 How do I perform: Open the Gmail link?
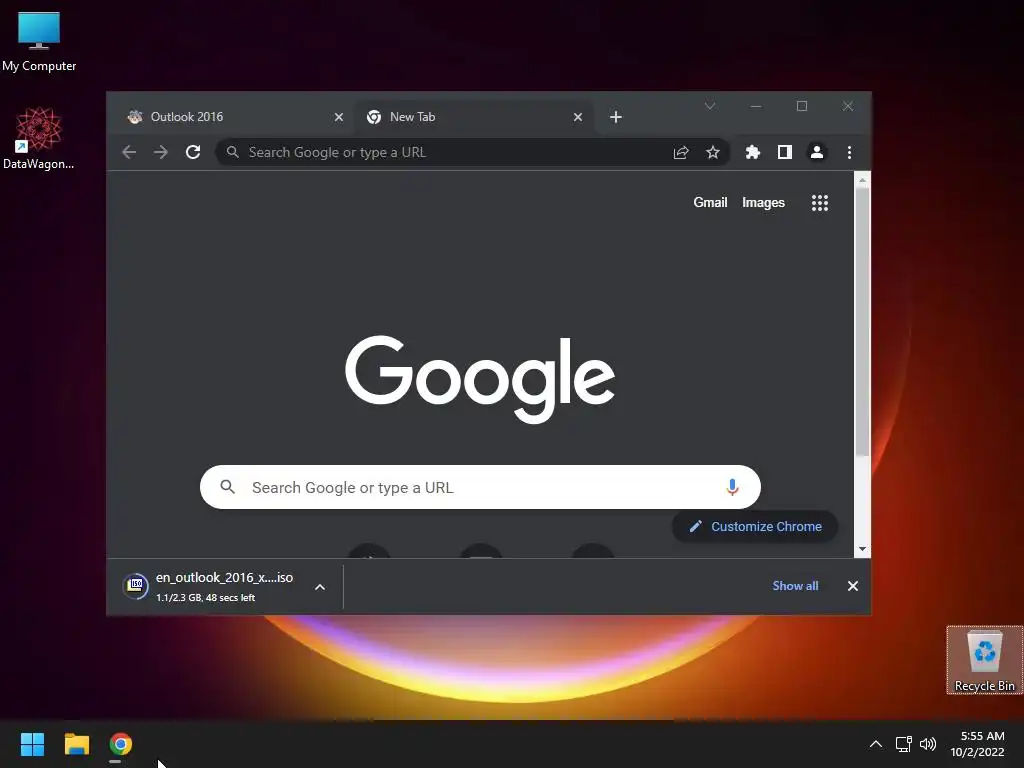click(710, 202)
